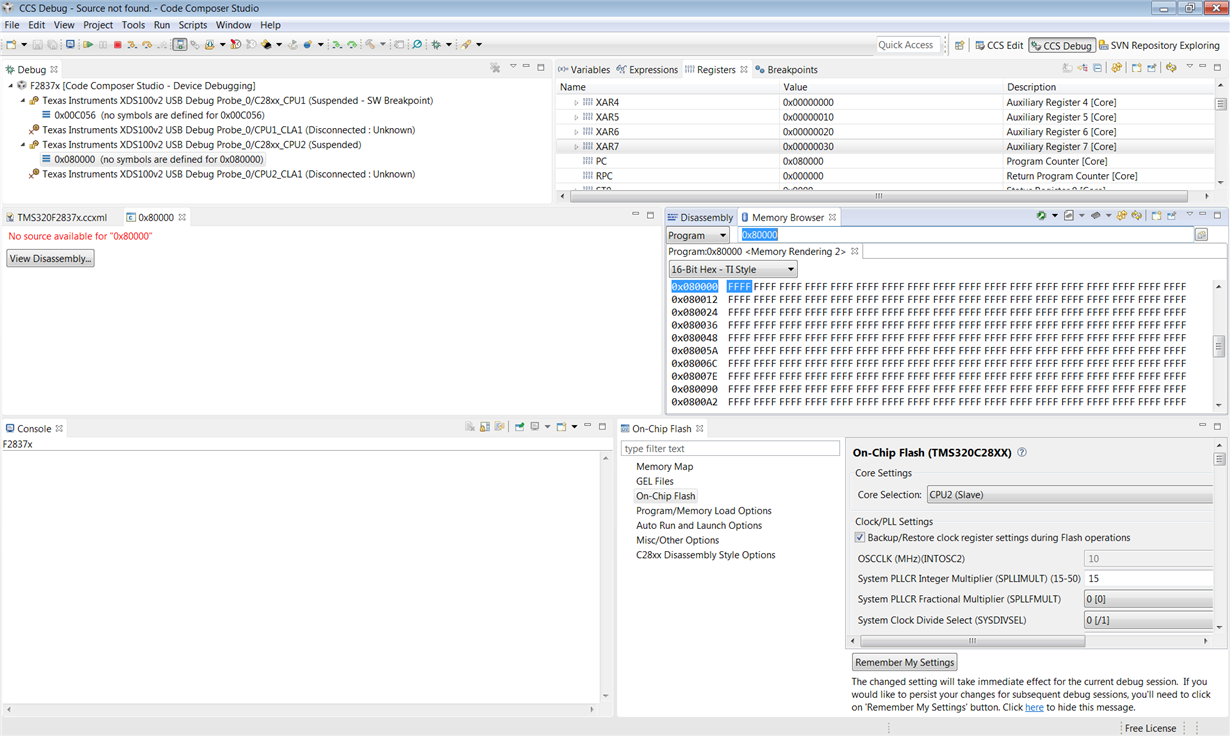Click the red Terminate debug icon
This screenshot has height=736, width=1230.
[x=118, y=45]
